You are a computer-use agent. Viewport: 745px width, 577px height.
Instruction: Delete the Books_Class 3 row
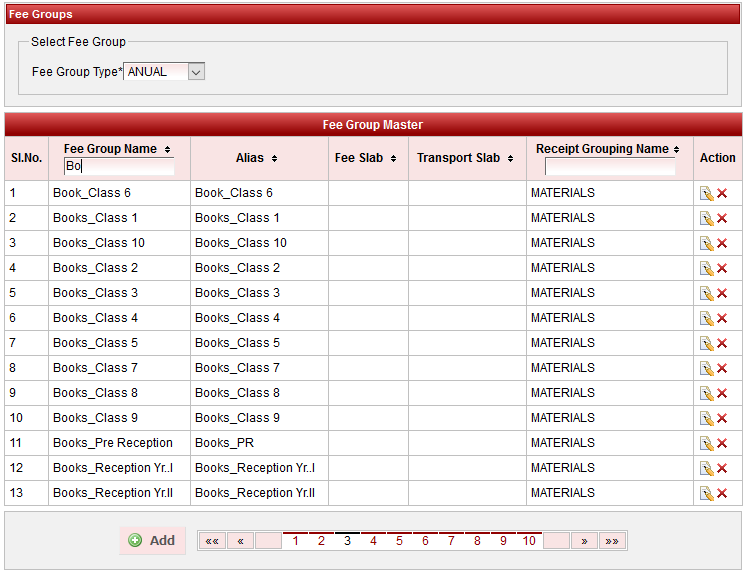722,293
